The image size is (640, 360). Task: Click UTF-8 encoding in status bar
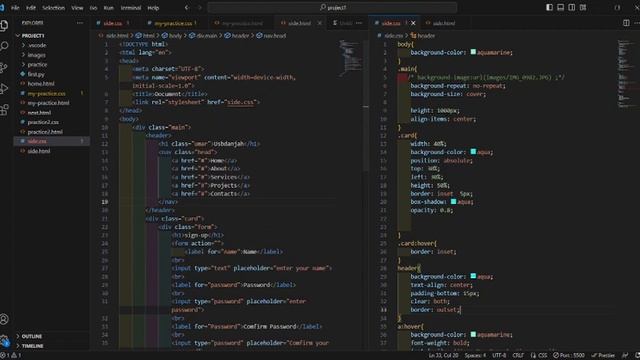click(x=499, y=356)
